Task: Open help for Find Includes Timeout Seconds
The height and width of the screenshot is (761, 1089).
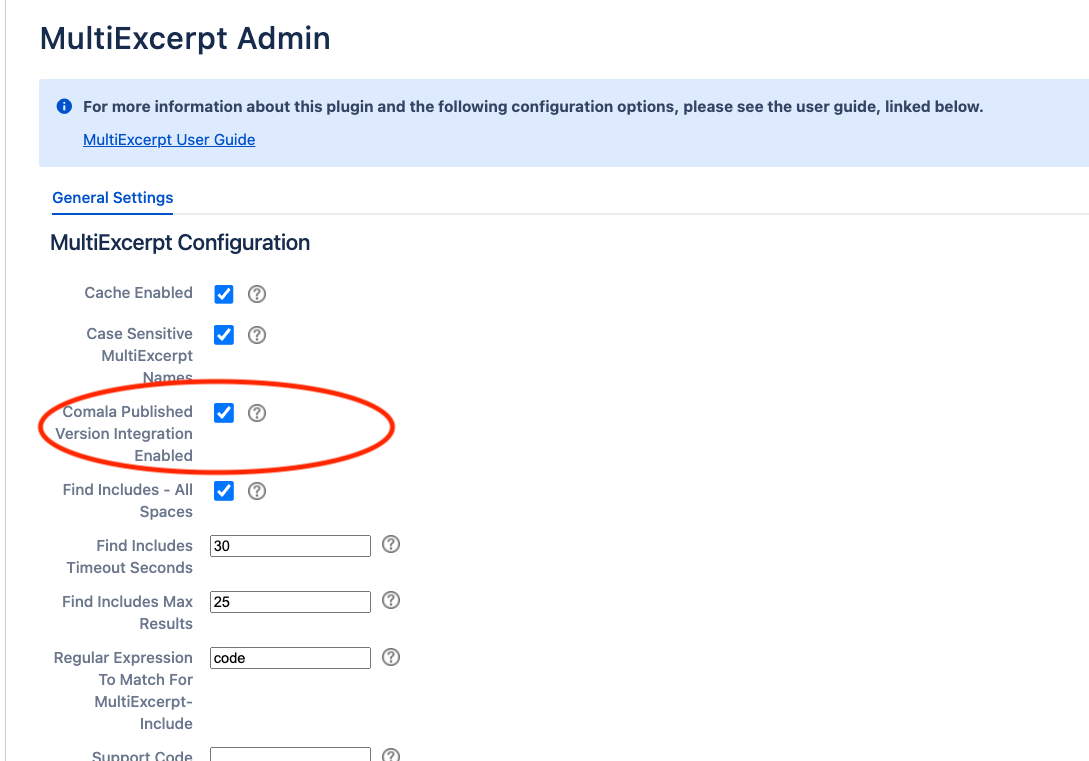Action: [x=390, y=545]
